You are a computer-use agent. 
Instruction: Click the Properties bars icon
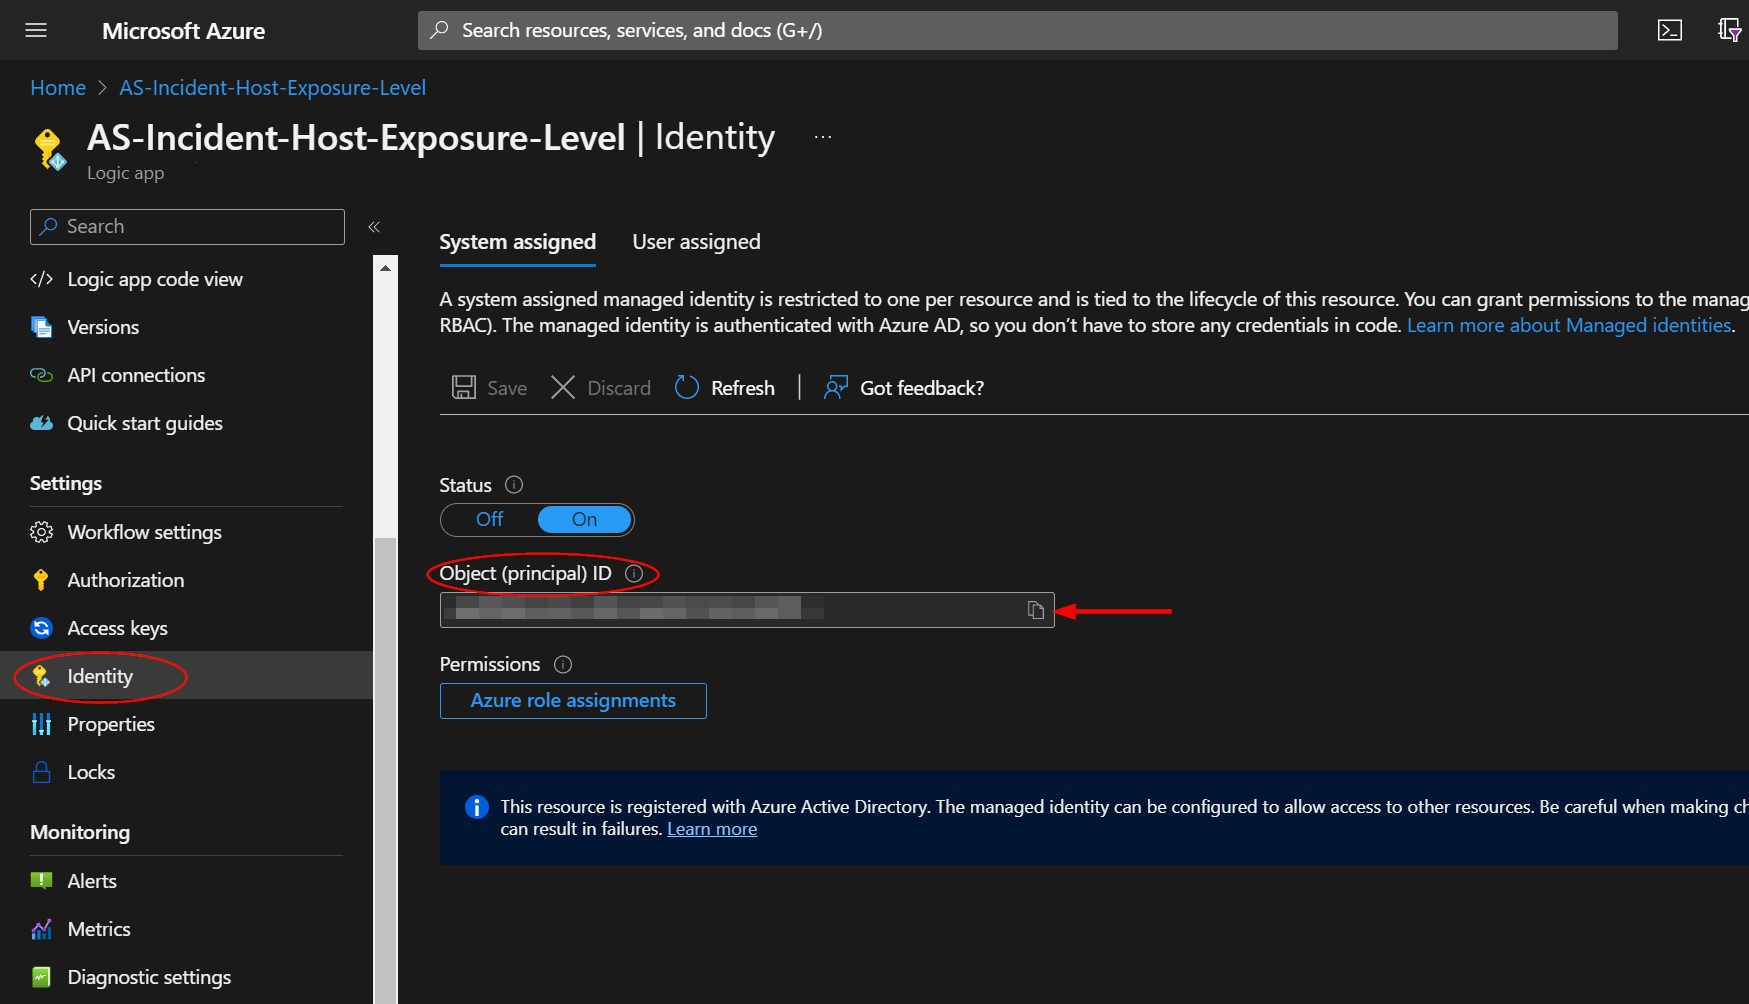click(41, 724)
